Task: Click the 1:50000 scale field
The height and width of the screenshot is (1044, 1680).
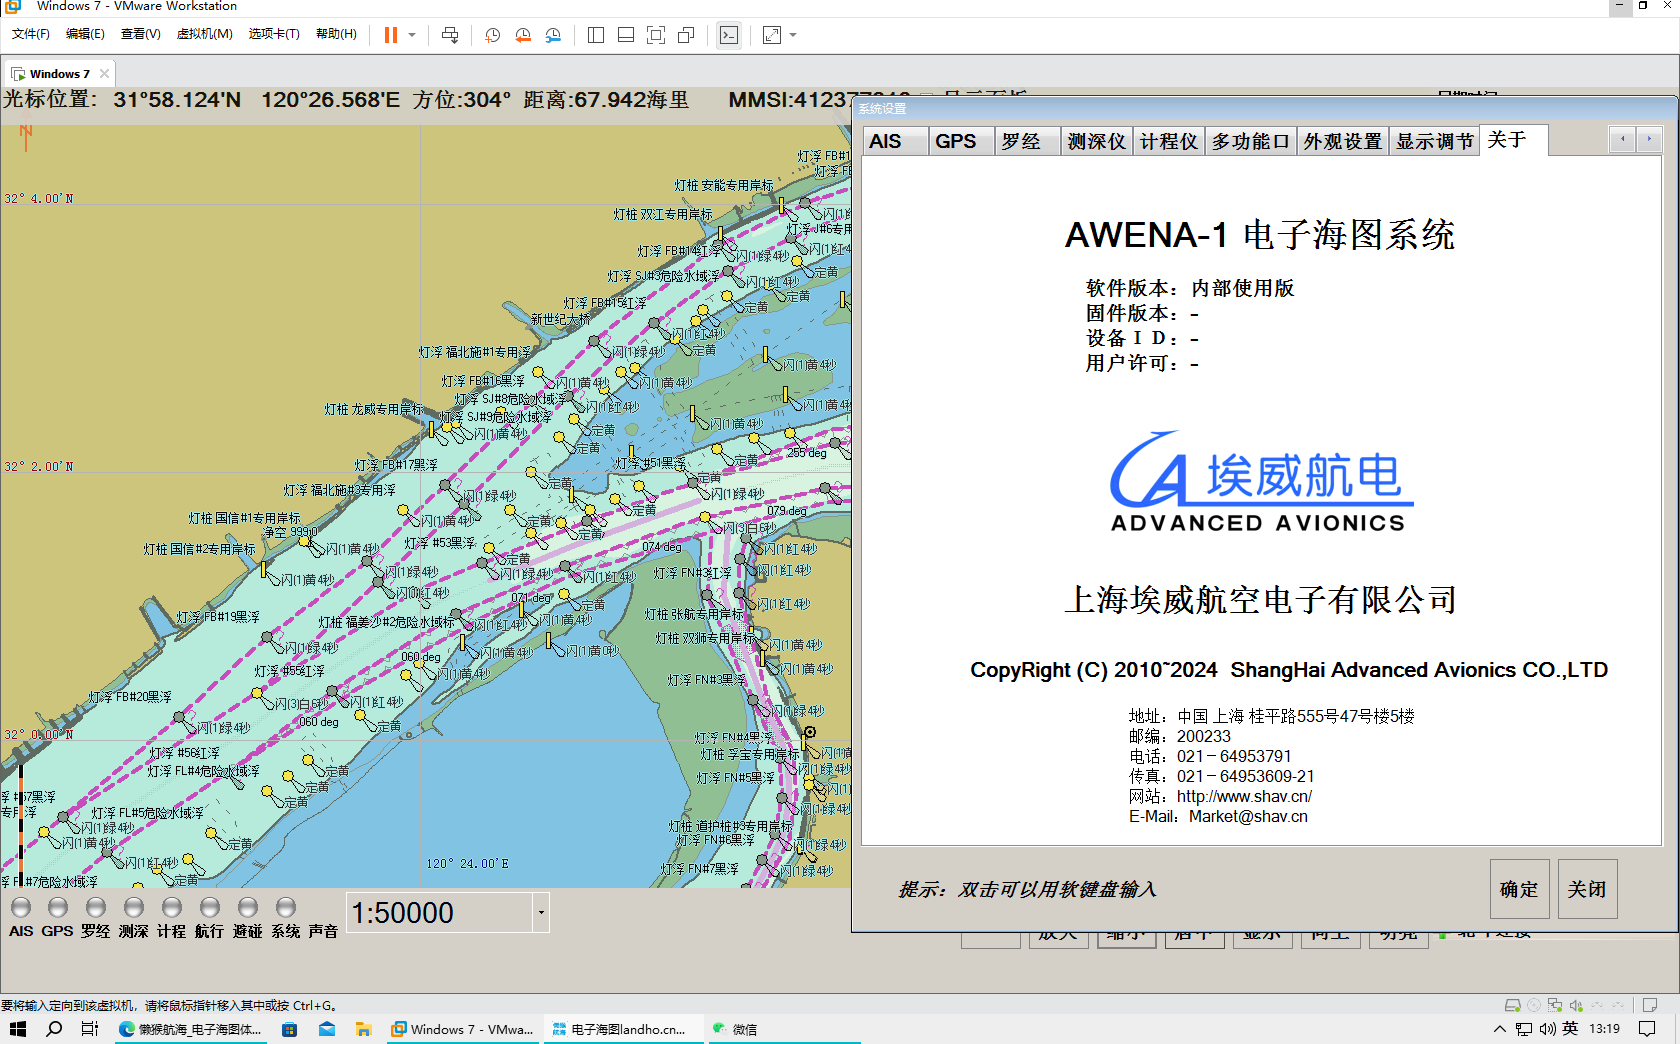Action: (440, 912)
